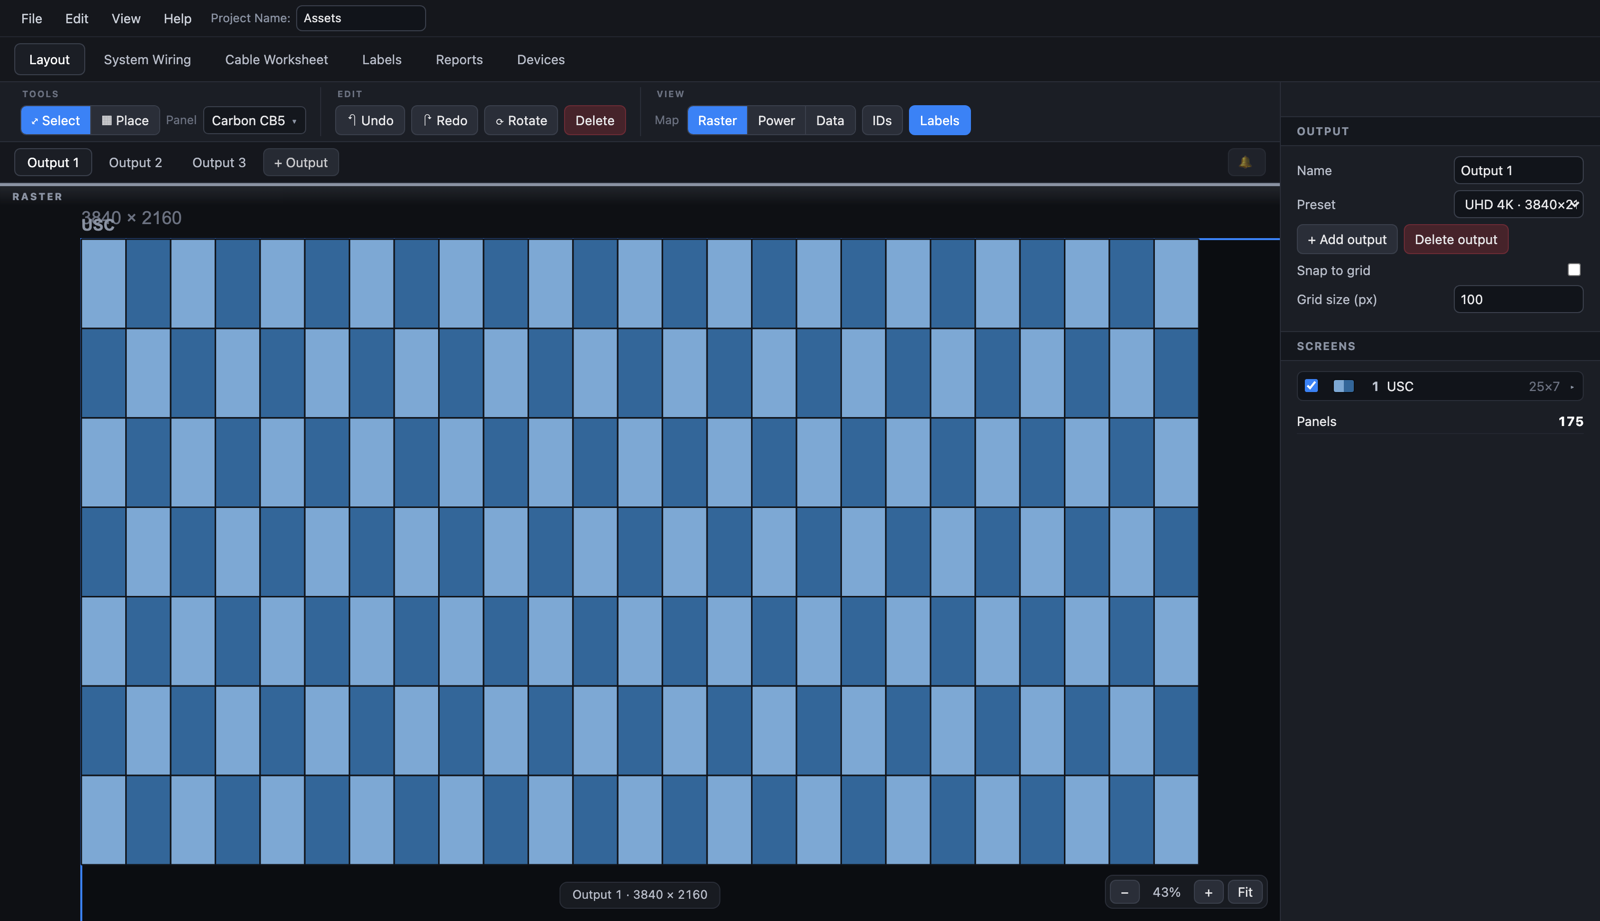Switch to the System Wiring tab

tap(147, 60)
